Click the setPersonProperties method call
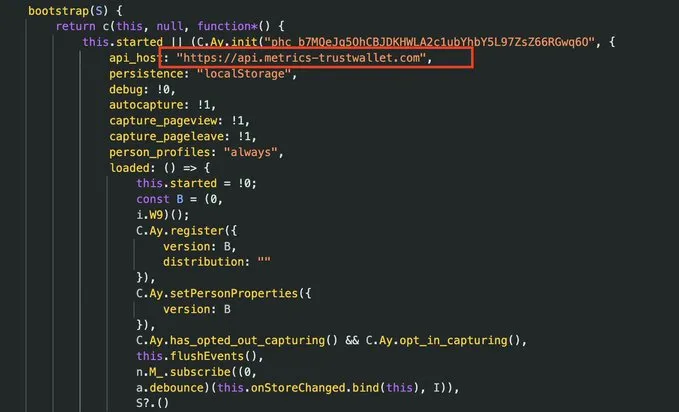Image resolution: width=679 pixels, height=412 pixels. pos(234,293)
